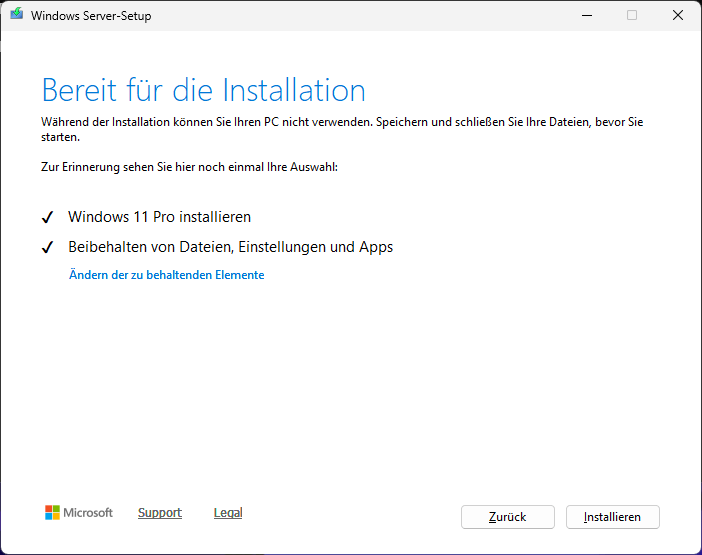The height and width of the screenshot is (555, 702).
Task: Close the Windows Server-Setup window
Action: pyautogui.click(x=678, y=15)
